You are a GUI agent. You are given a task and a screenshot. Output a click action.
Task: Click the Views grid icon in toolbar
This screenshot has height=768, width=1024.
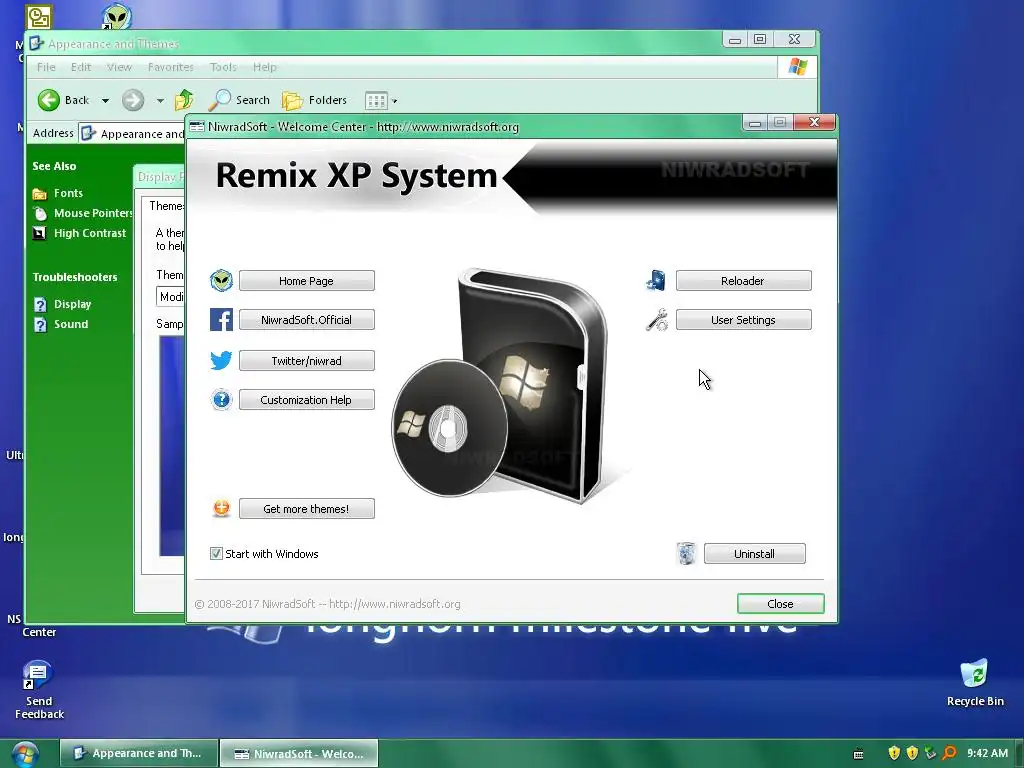click(x=376, y=101)
